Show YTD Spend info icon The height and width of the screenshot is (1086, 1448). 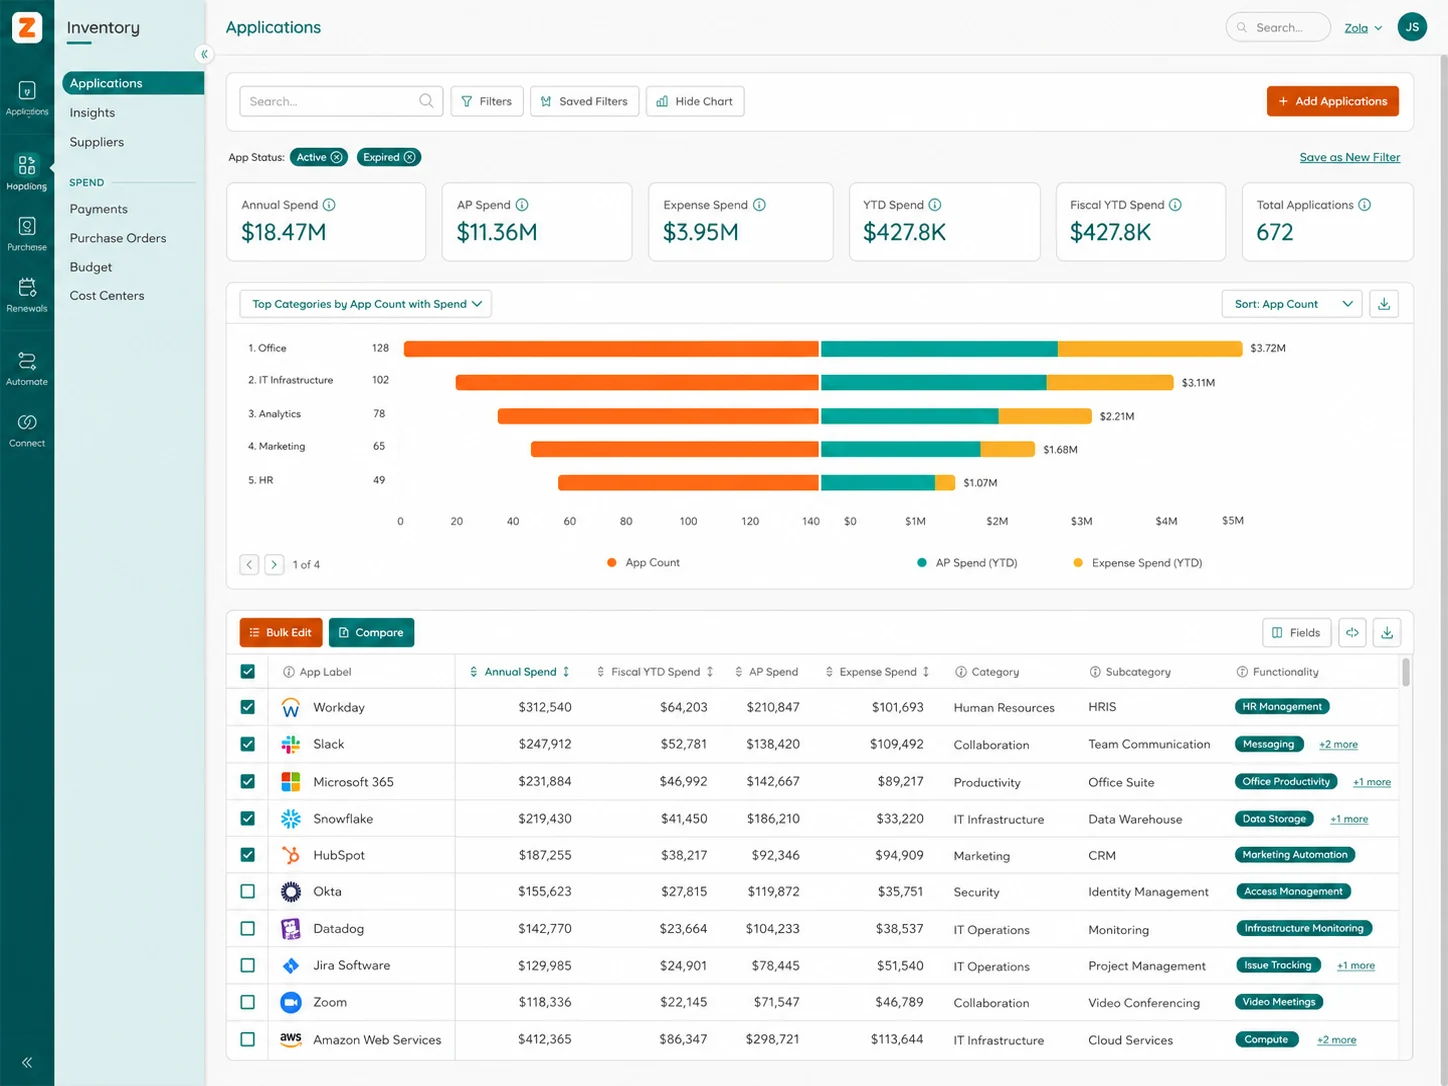tap(935, 205)
